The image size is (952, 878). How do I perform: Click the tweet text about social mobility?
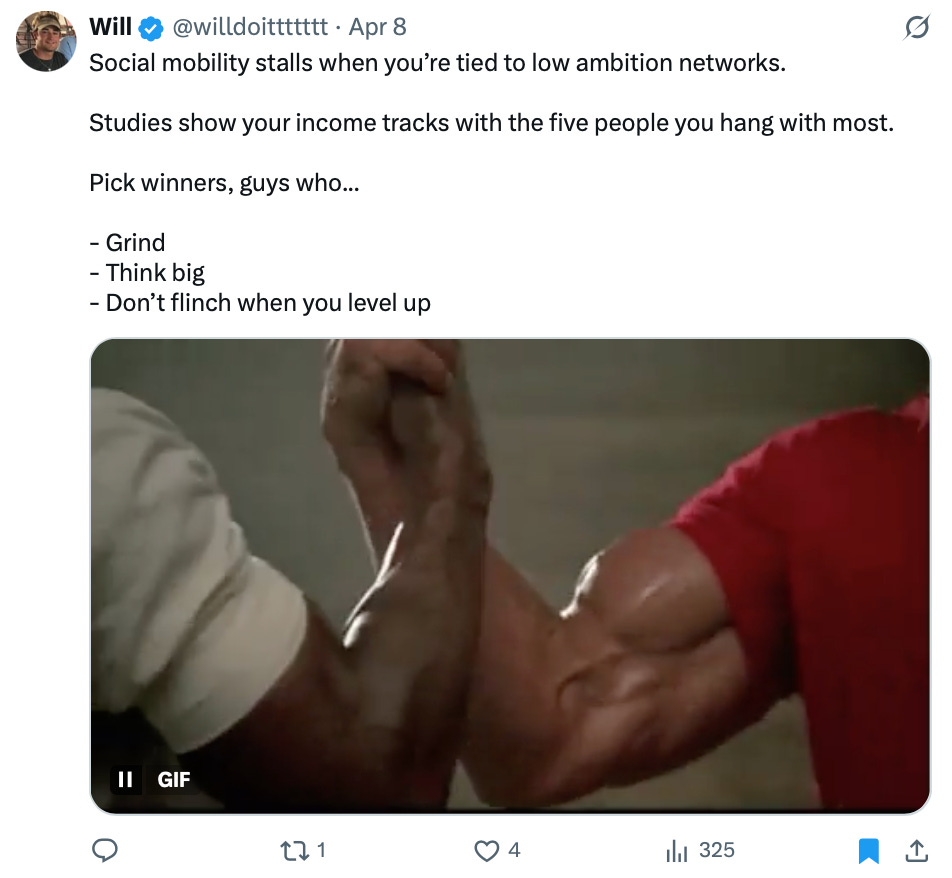click(437, 63)
